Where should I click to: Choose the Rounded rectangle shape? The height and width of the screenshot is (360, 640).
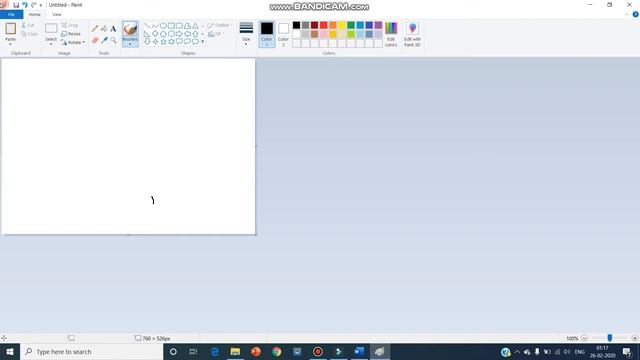(179, 26)
